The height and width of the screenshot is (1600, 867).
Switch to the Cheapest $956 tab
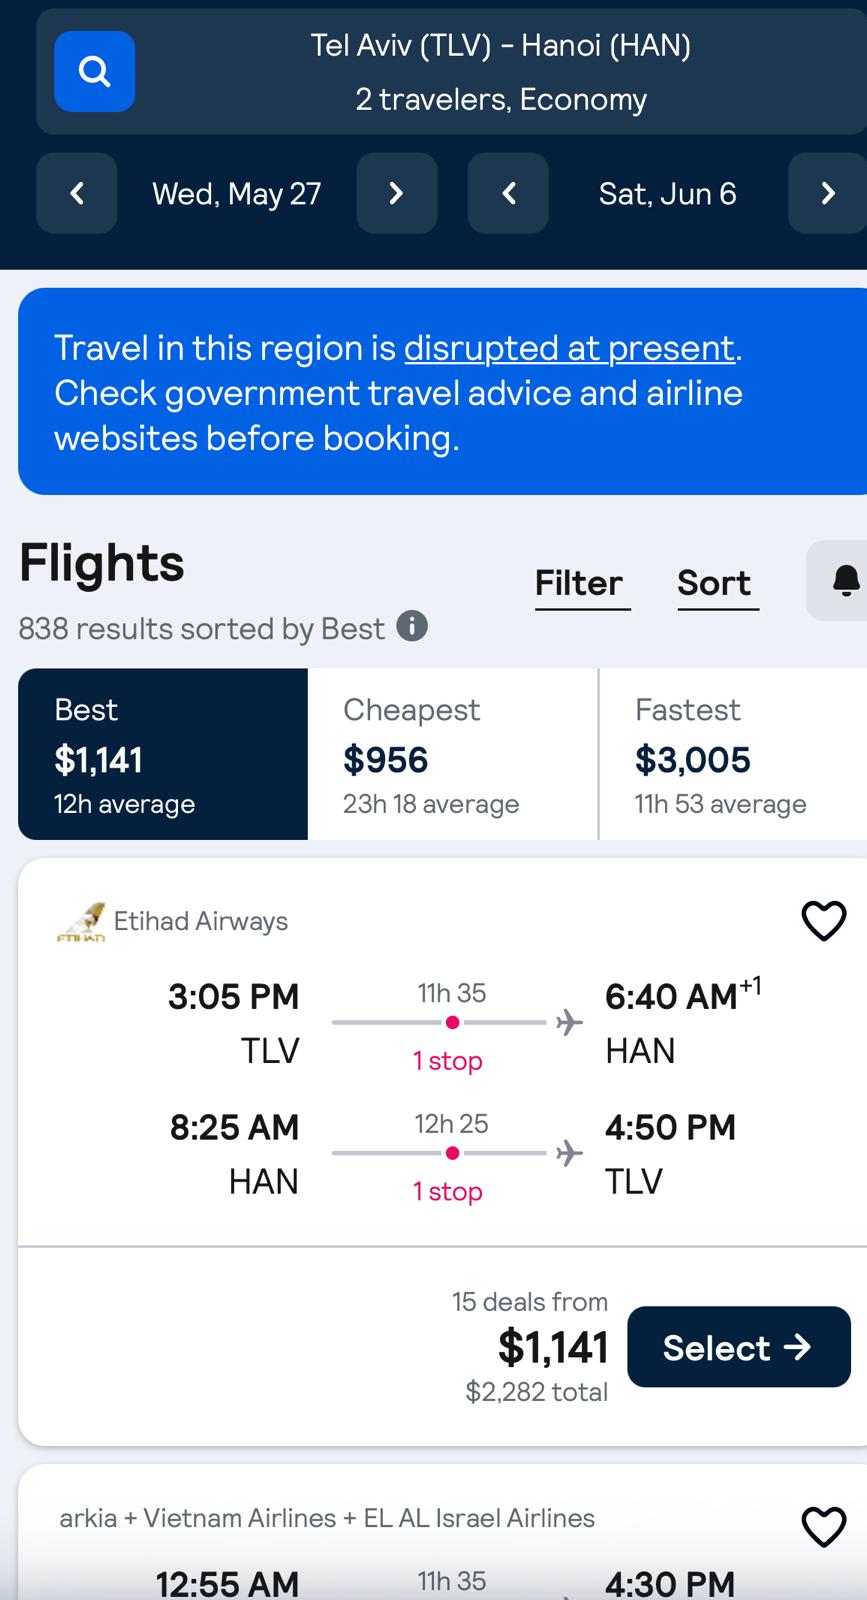point(453,754)
